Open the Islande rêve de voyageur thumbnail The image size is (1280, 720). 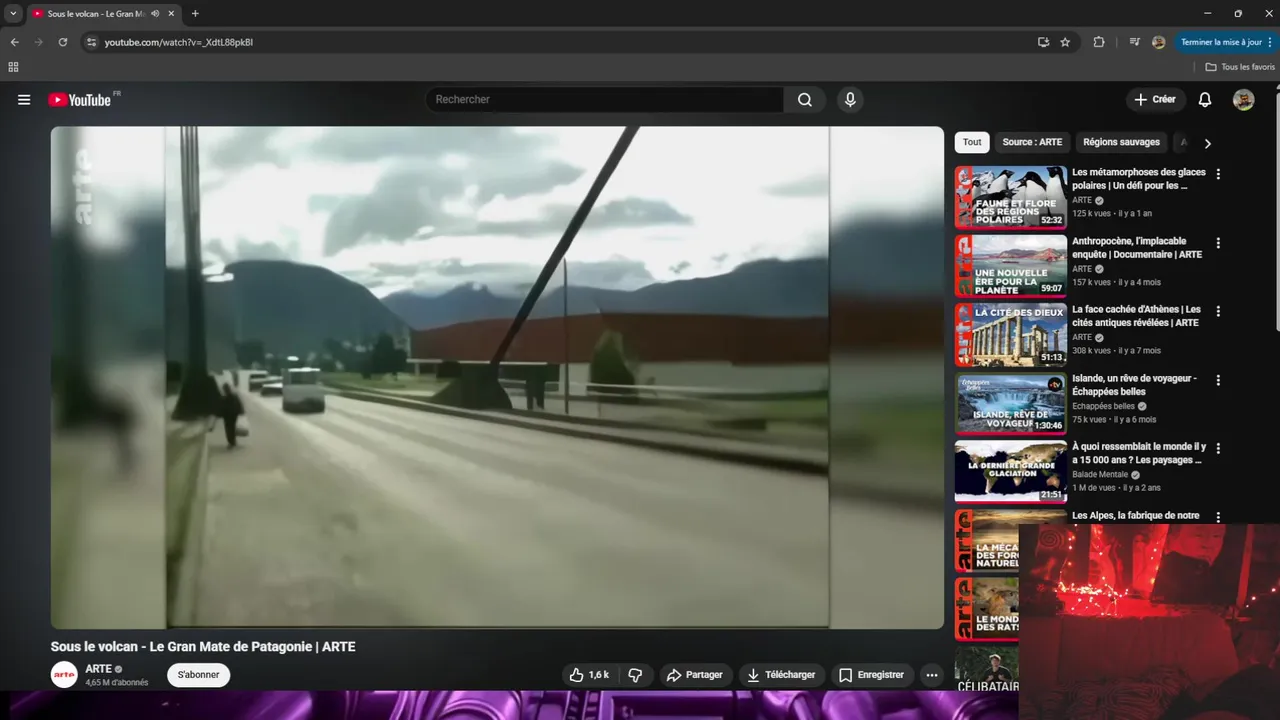coord(1011,403)
